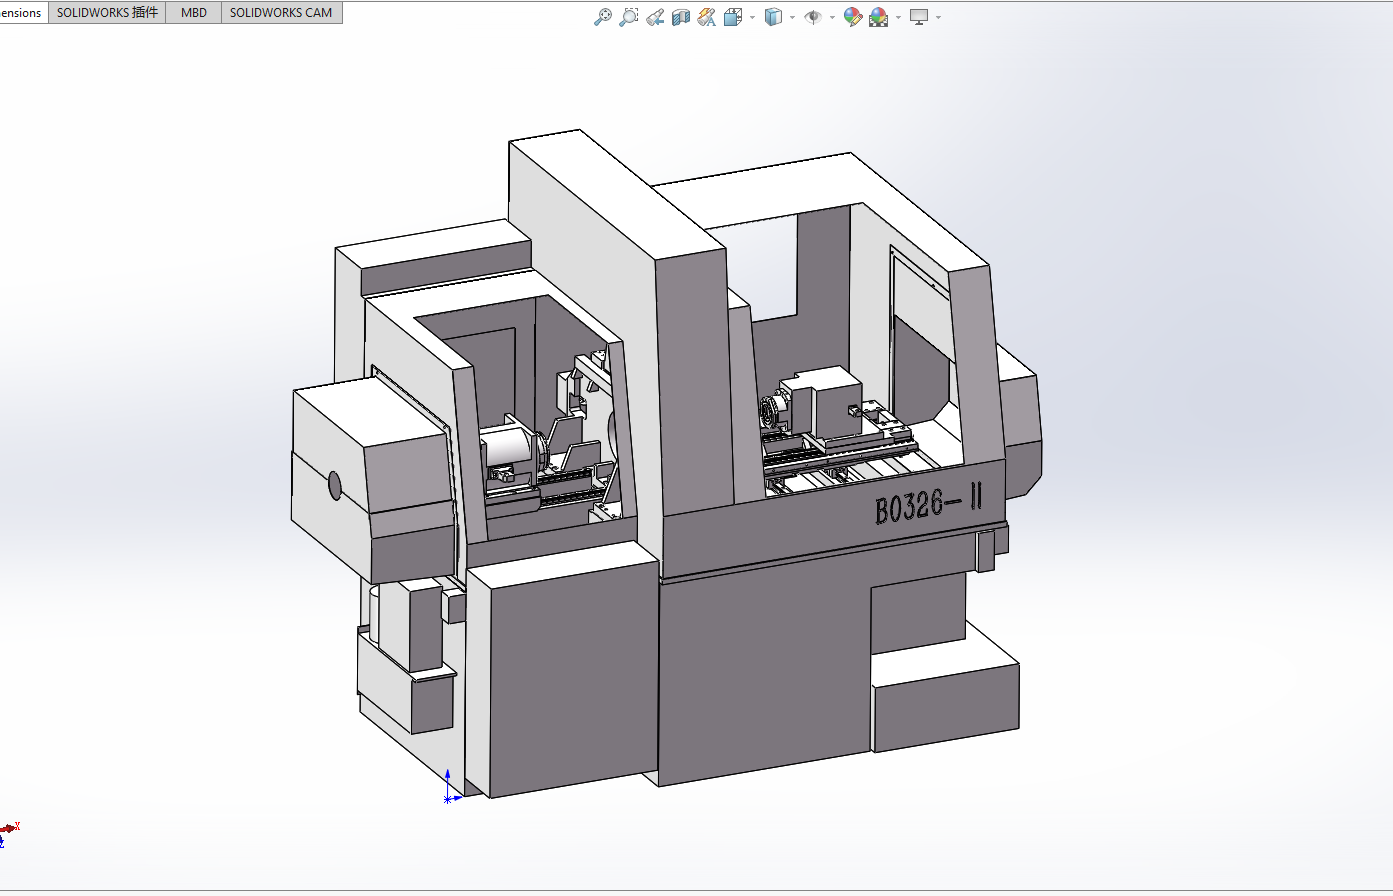Activate Section View tool

pyautogui.click(x=681, y=17)
